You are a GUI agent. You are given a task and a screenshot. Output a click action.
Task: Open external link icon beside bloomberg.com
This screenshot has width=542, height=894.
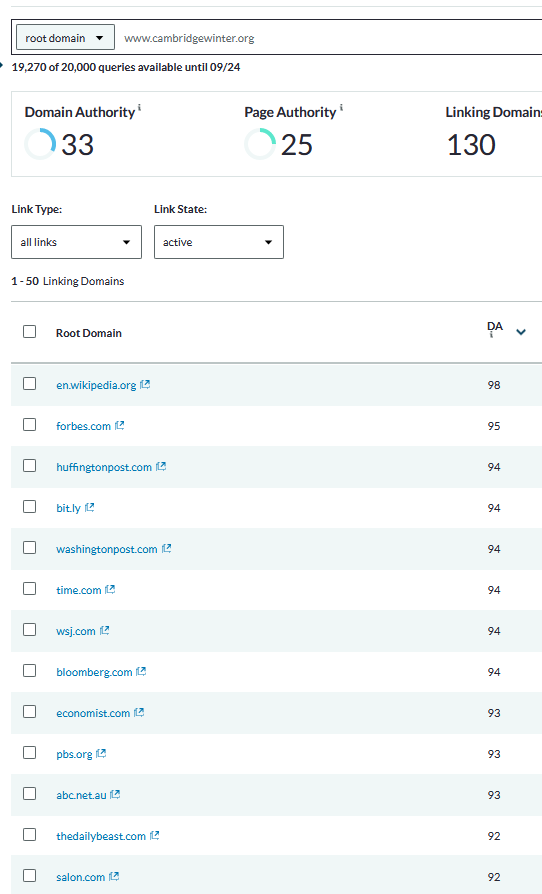click(x=141, y=672)
